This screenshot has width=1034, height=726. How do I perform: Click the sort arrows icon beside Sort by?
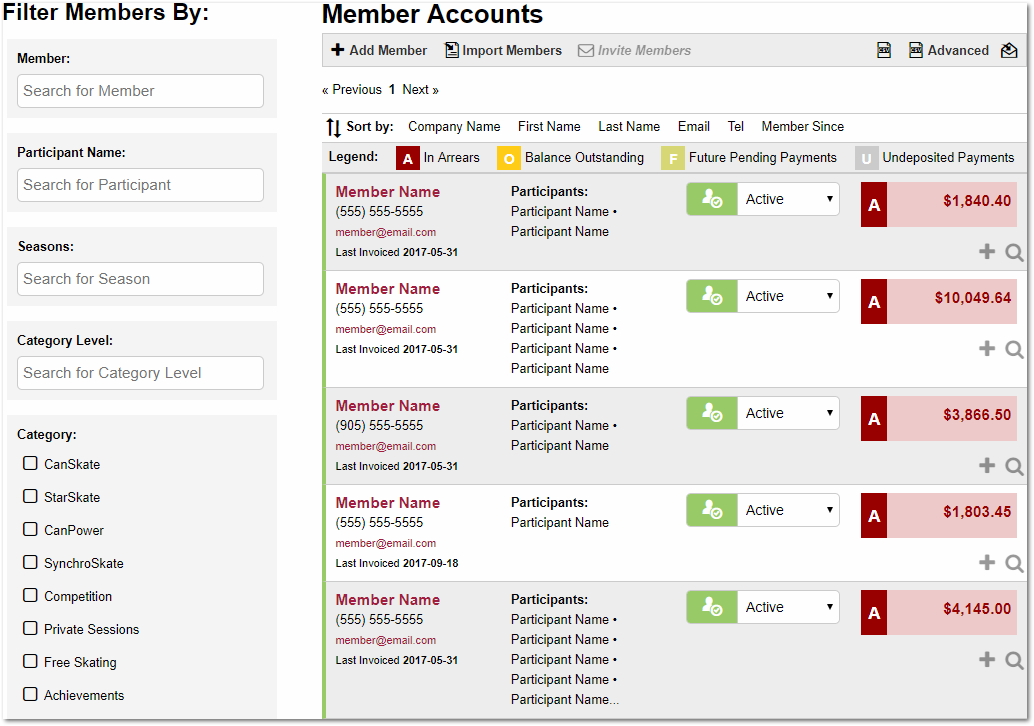tap(334, 127)
